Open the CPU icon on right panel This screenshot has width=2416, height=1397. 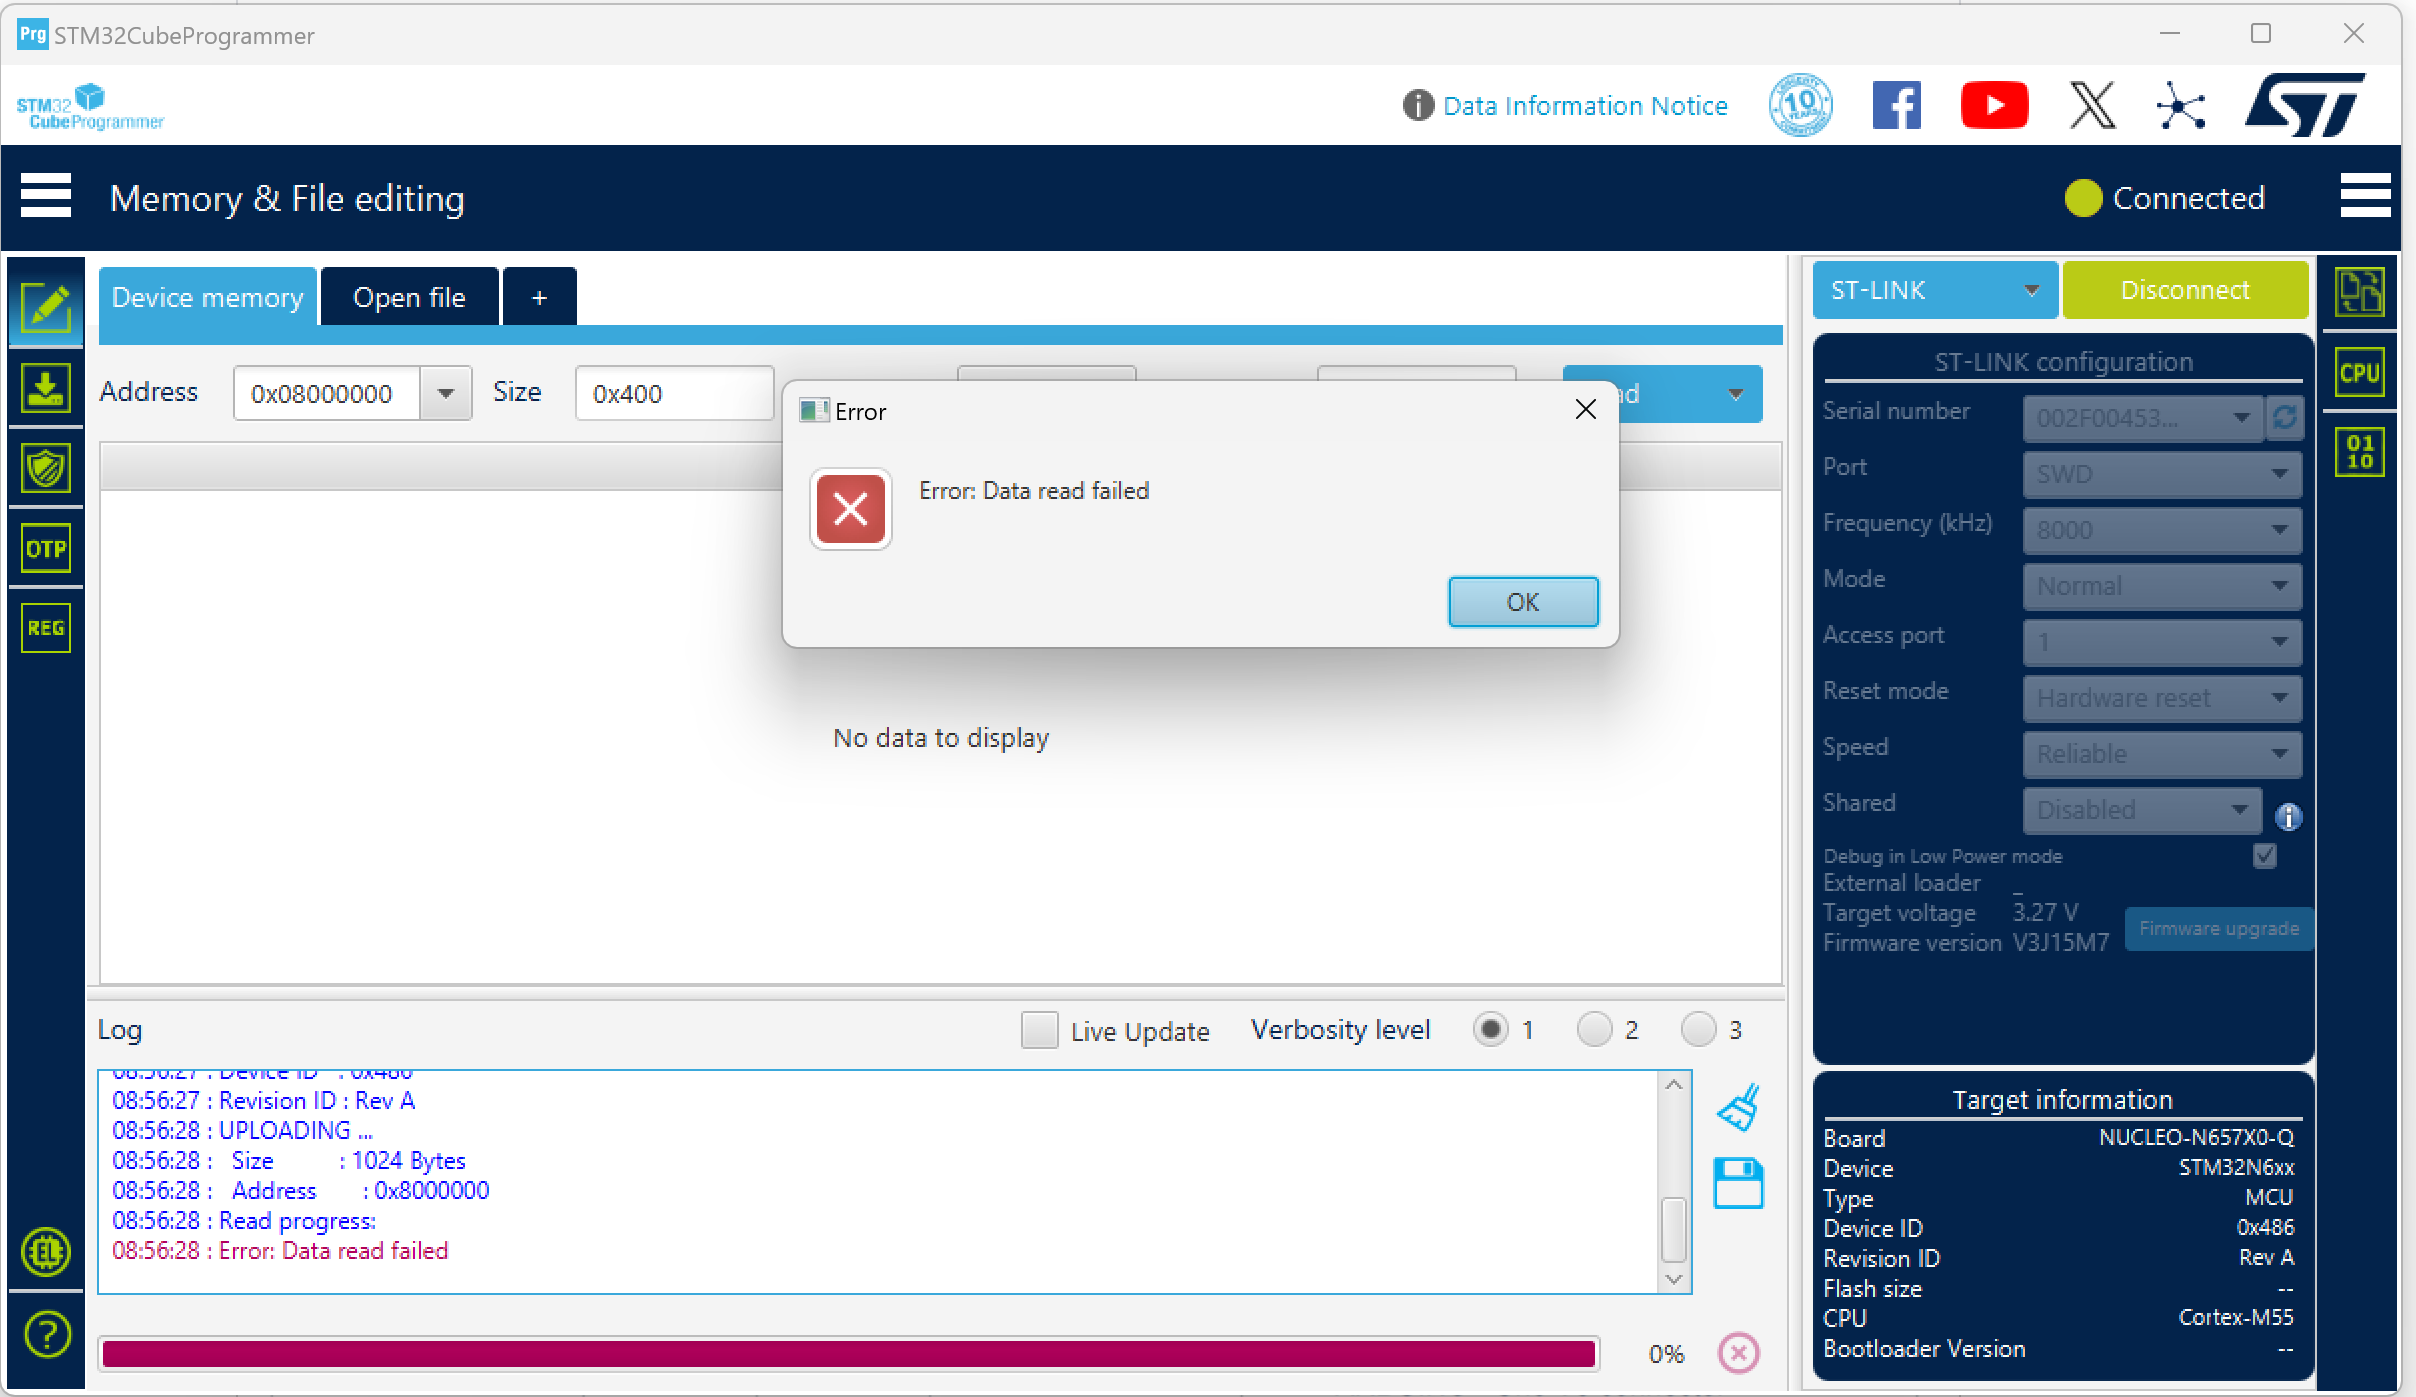(x=2360, y=373)
